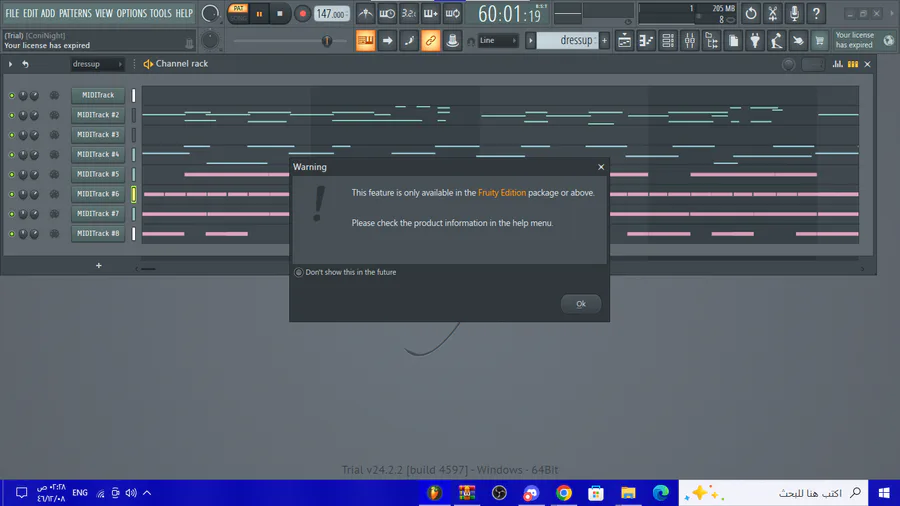Toggle the metronome icon
The width and height of the screenshot is (900, 506).
click(365, 13)
